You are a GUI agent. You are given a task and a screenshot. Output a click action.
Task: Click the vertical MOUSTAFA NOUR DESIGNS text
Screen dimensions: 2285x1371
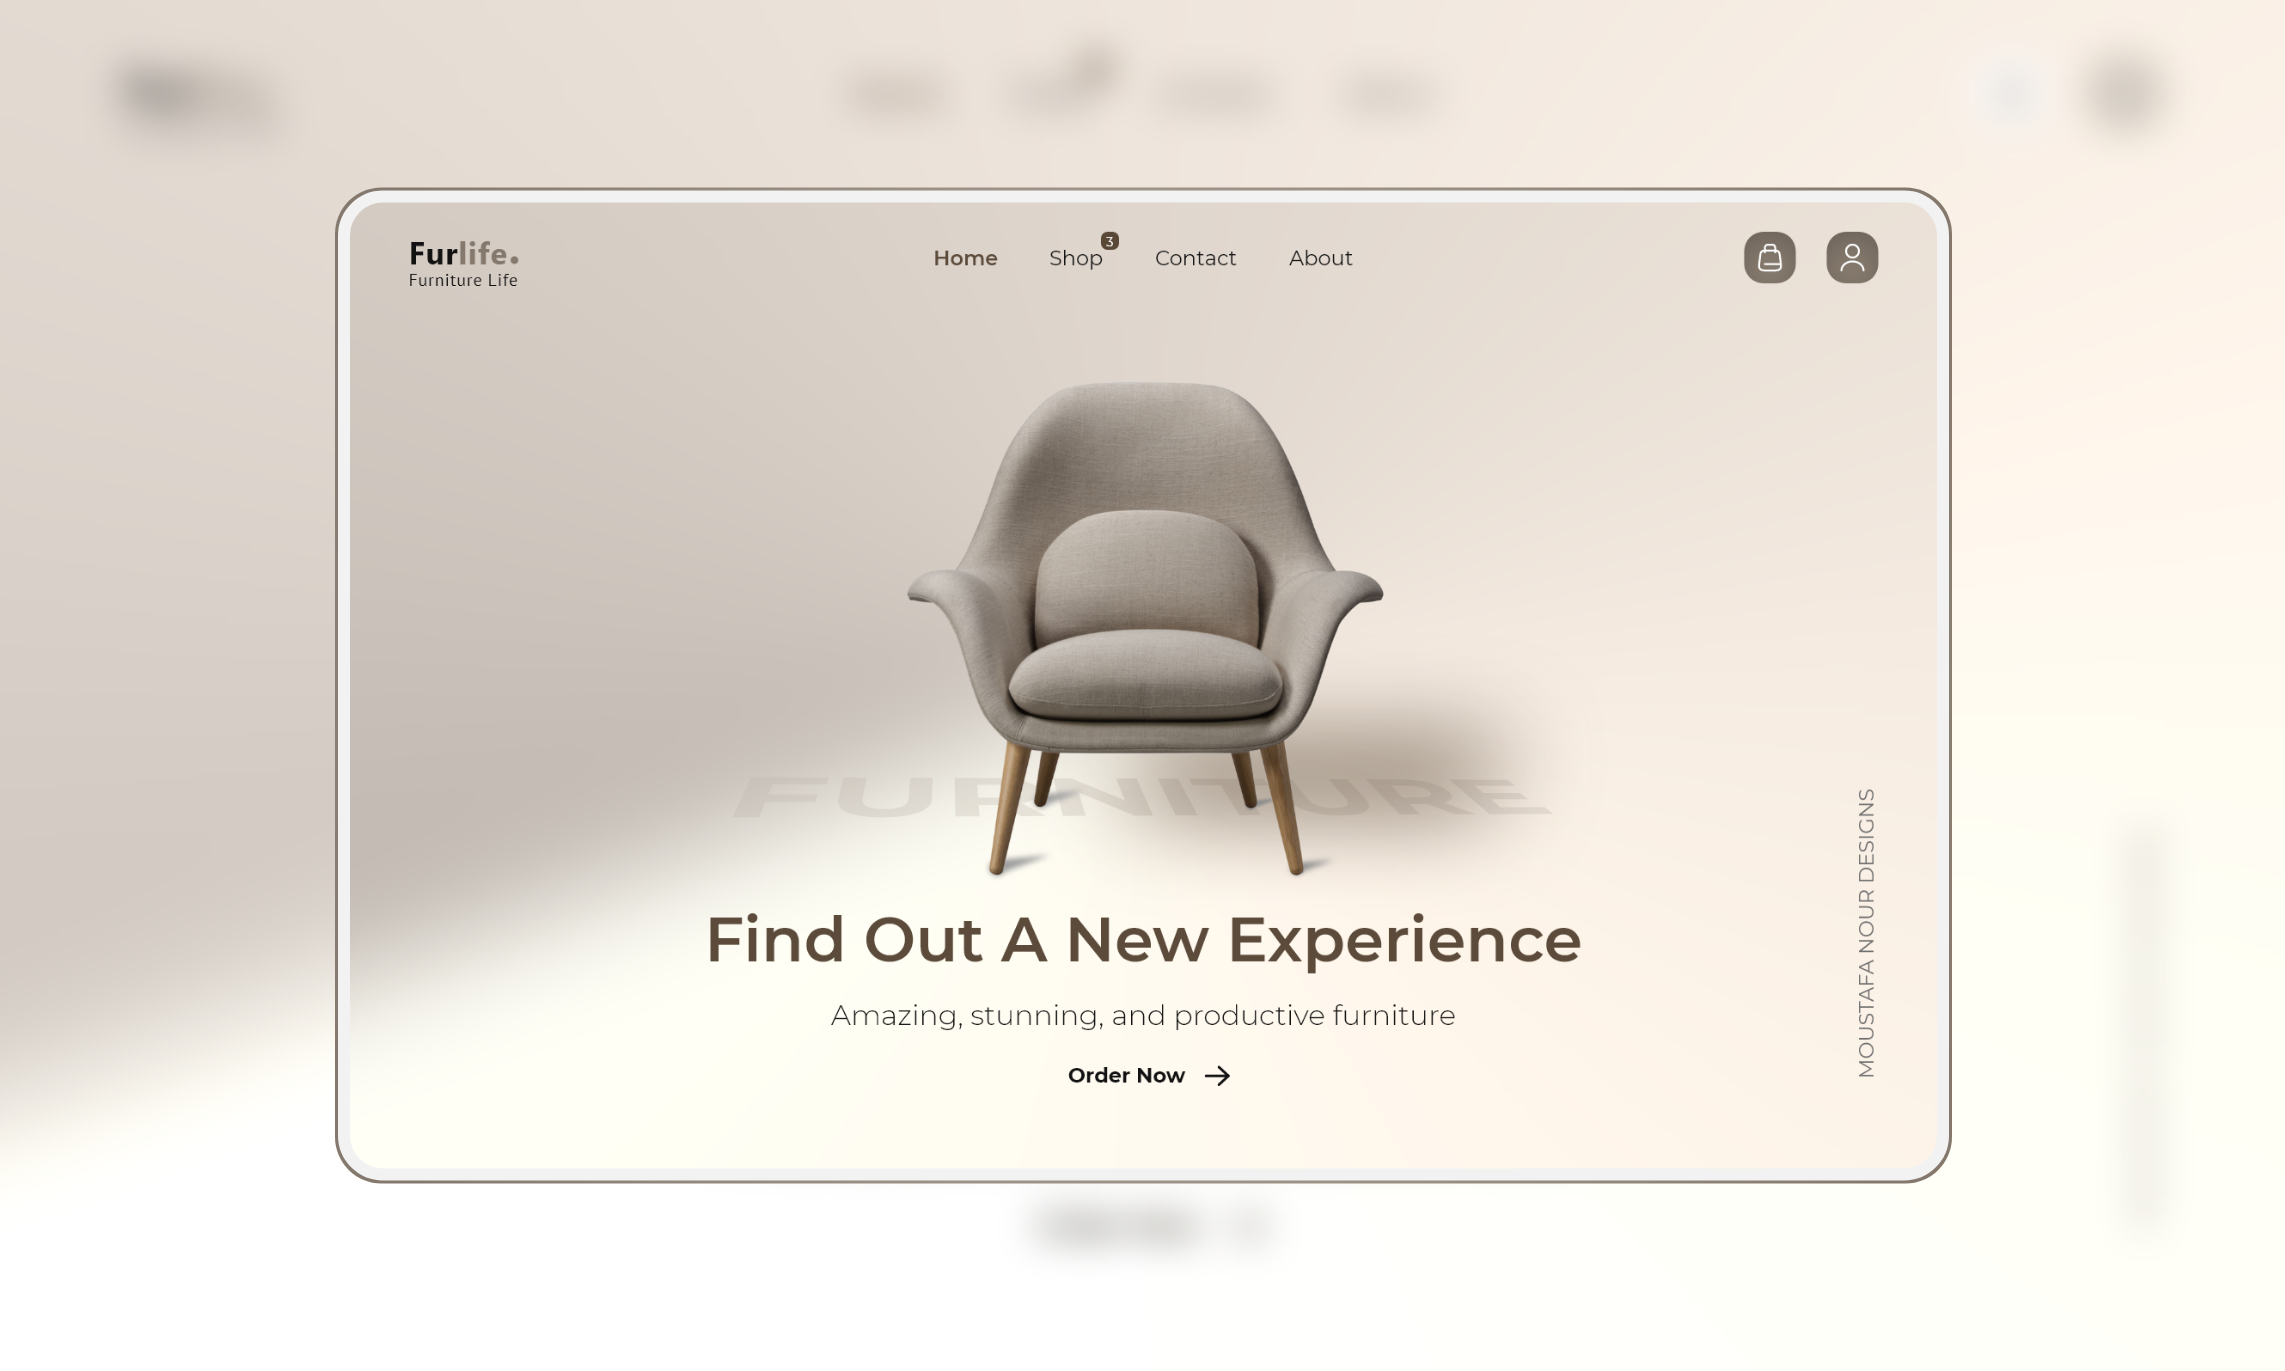click(1866, 933)
